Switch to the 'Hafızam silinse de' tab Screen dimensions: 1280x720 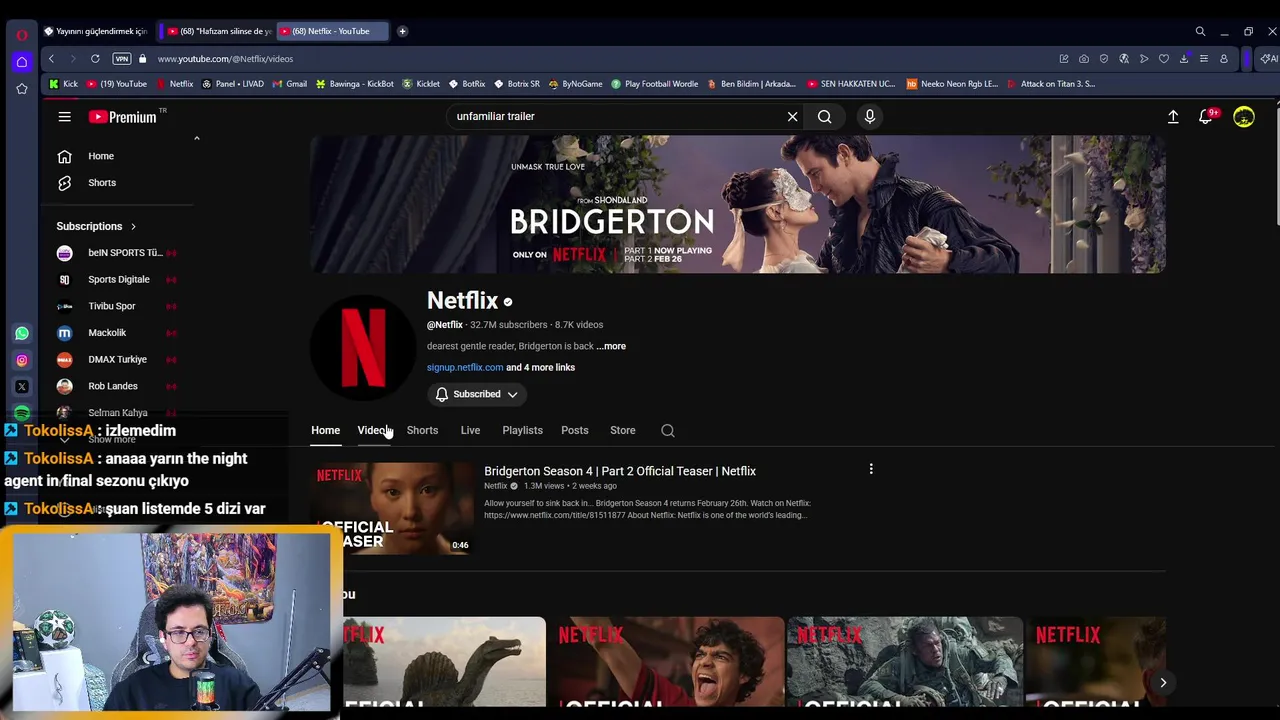click(x=218, y=31)
